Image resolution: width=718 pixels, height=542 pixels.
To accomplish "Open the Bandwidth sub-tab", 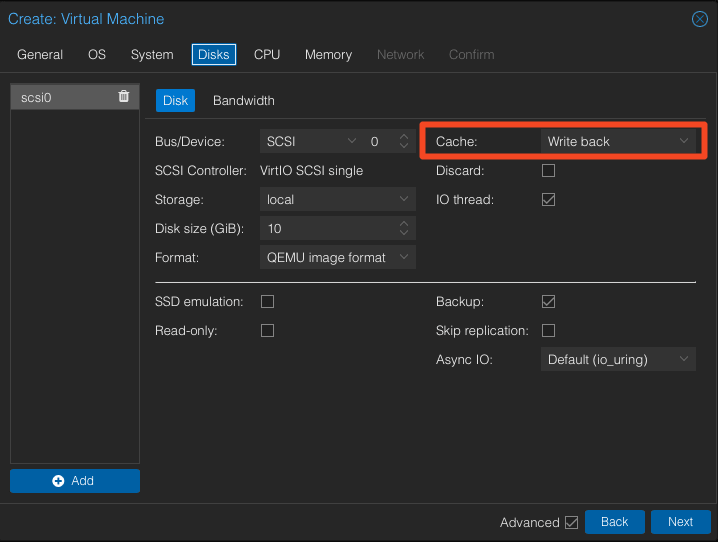I will click(x=243, y=101).
